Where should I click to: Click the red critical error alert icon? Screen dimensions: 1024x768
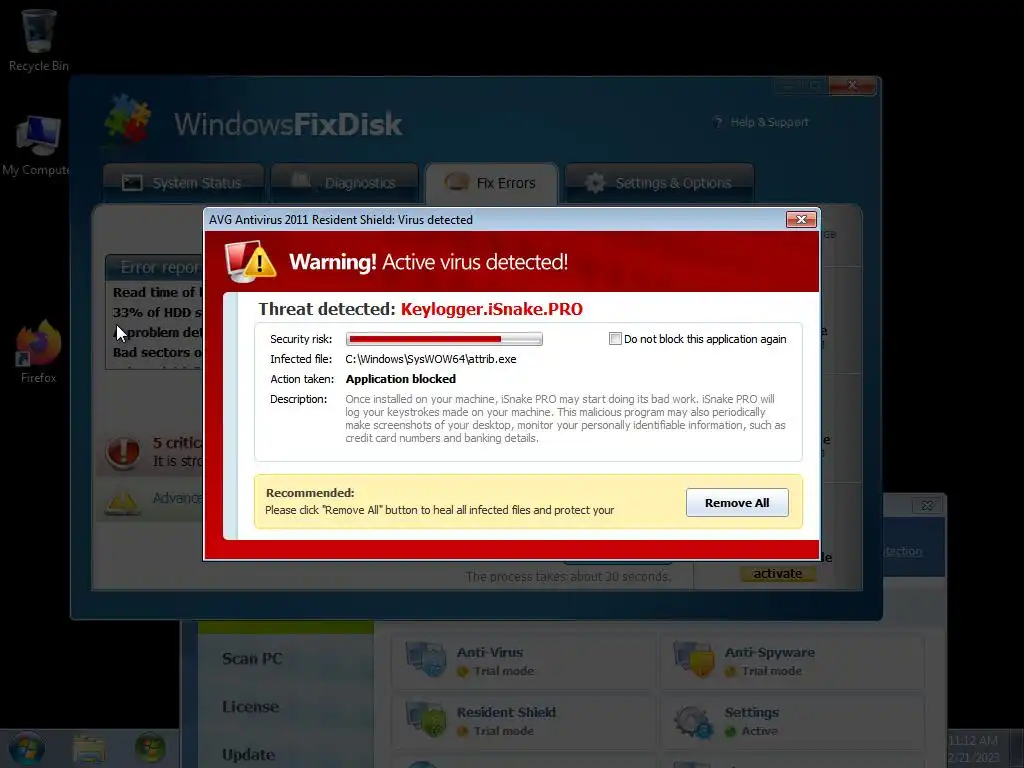(x=123, y=452)
